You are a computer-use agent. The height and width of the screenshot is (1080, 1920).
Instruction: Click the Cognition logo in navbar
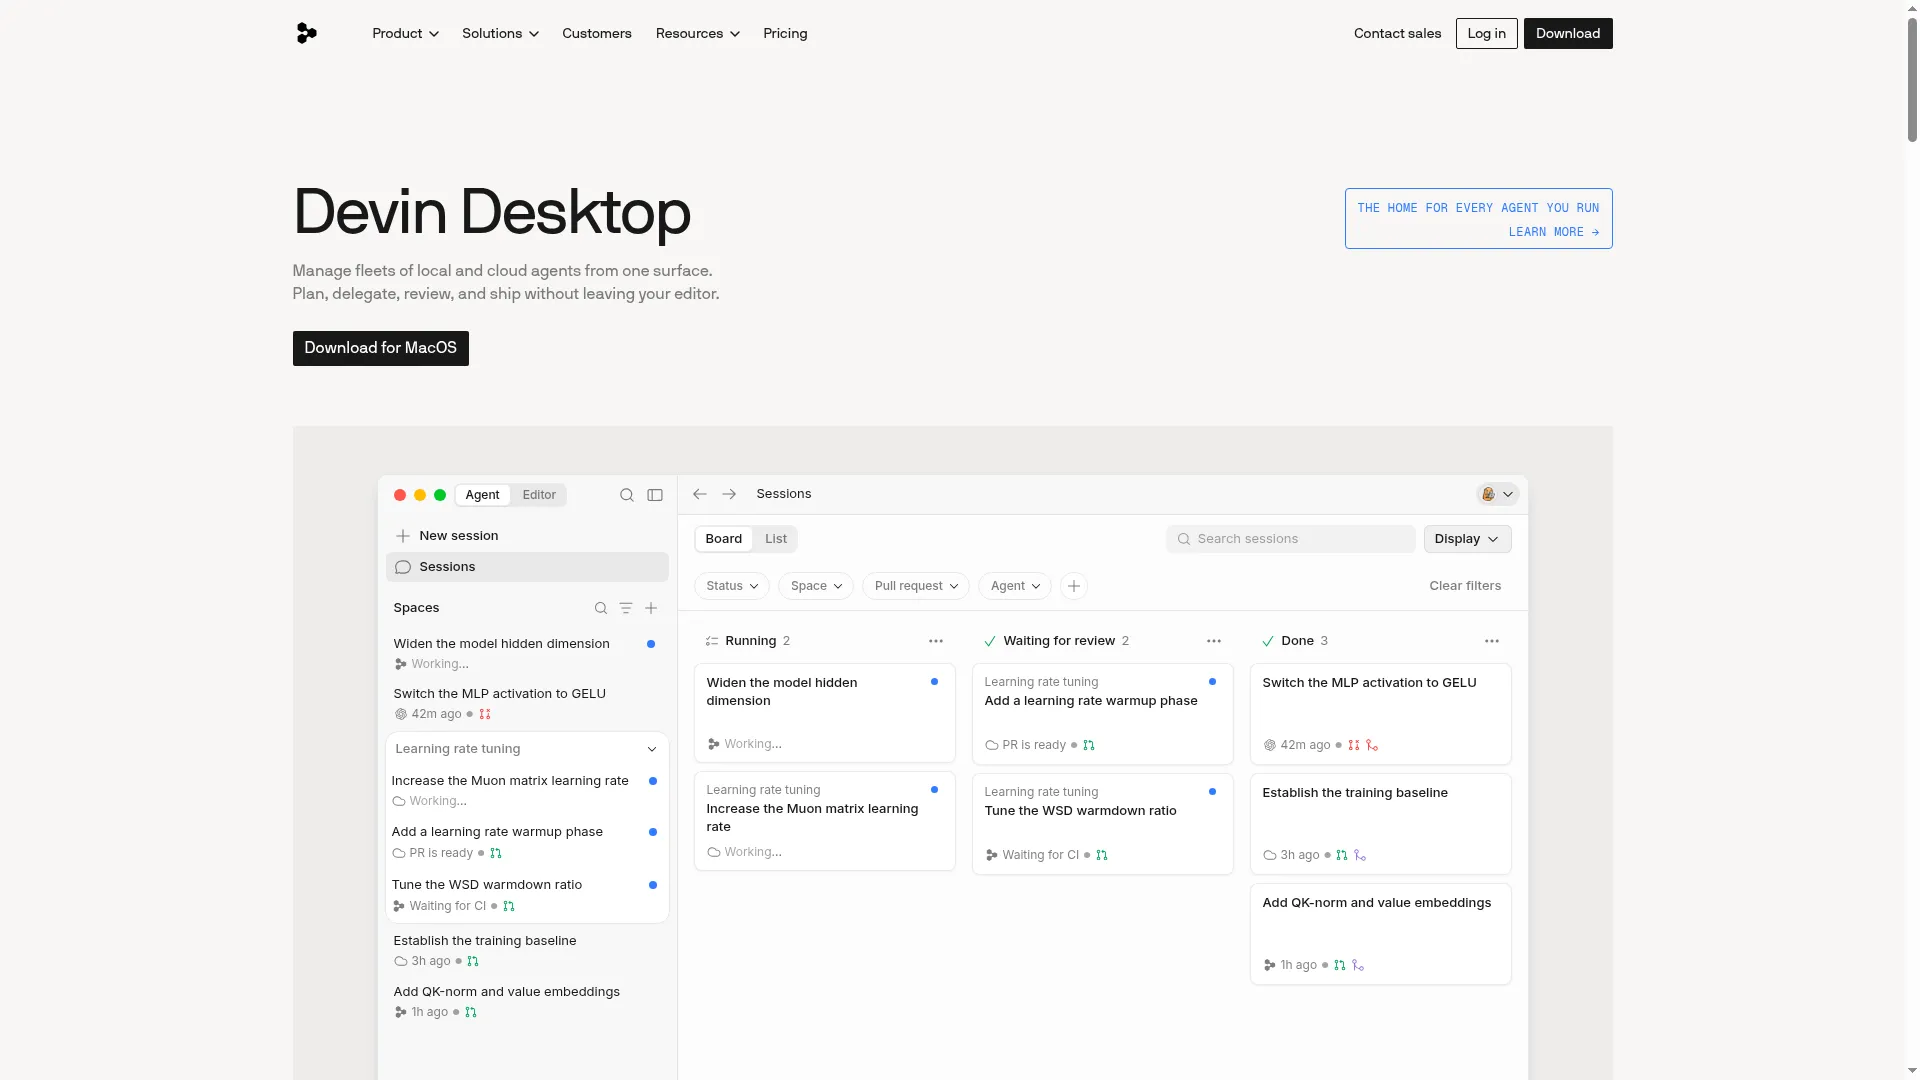[x=306, y=33]
